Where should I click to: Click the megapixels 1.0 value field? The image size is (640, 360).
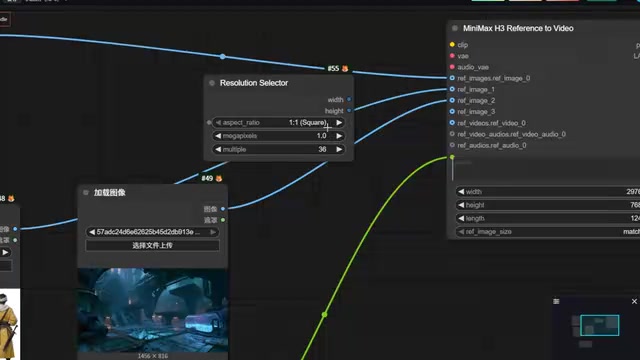click(278, 136)
